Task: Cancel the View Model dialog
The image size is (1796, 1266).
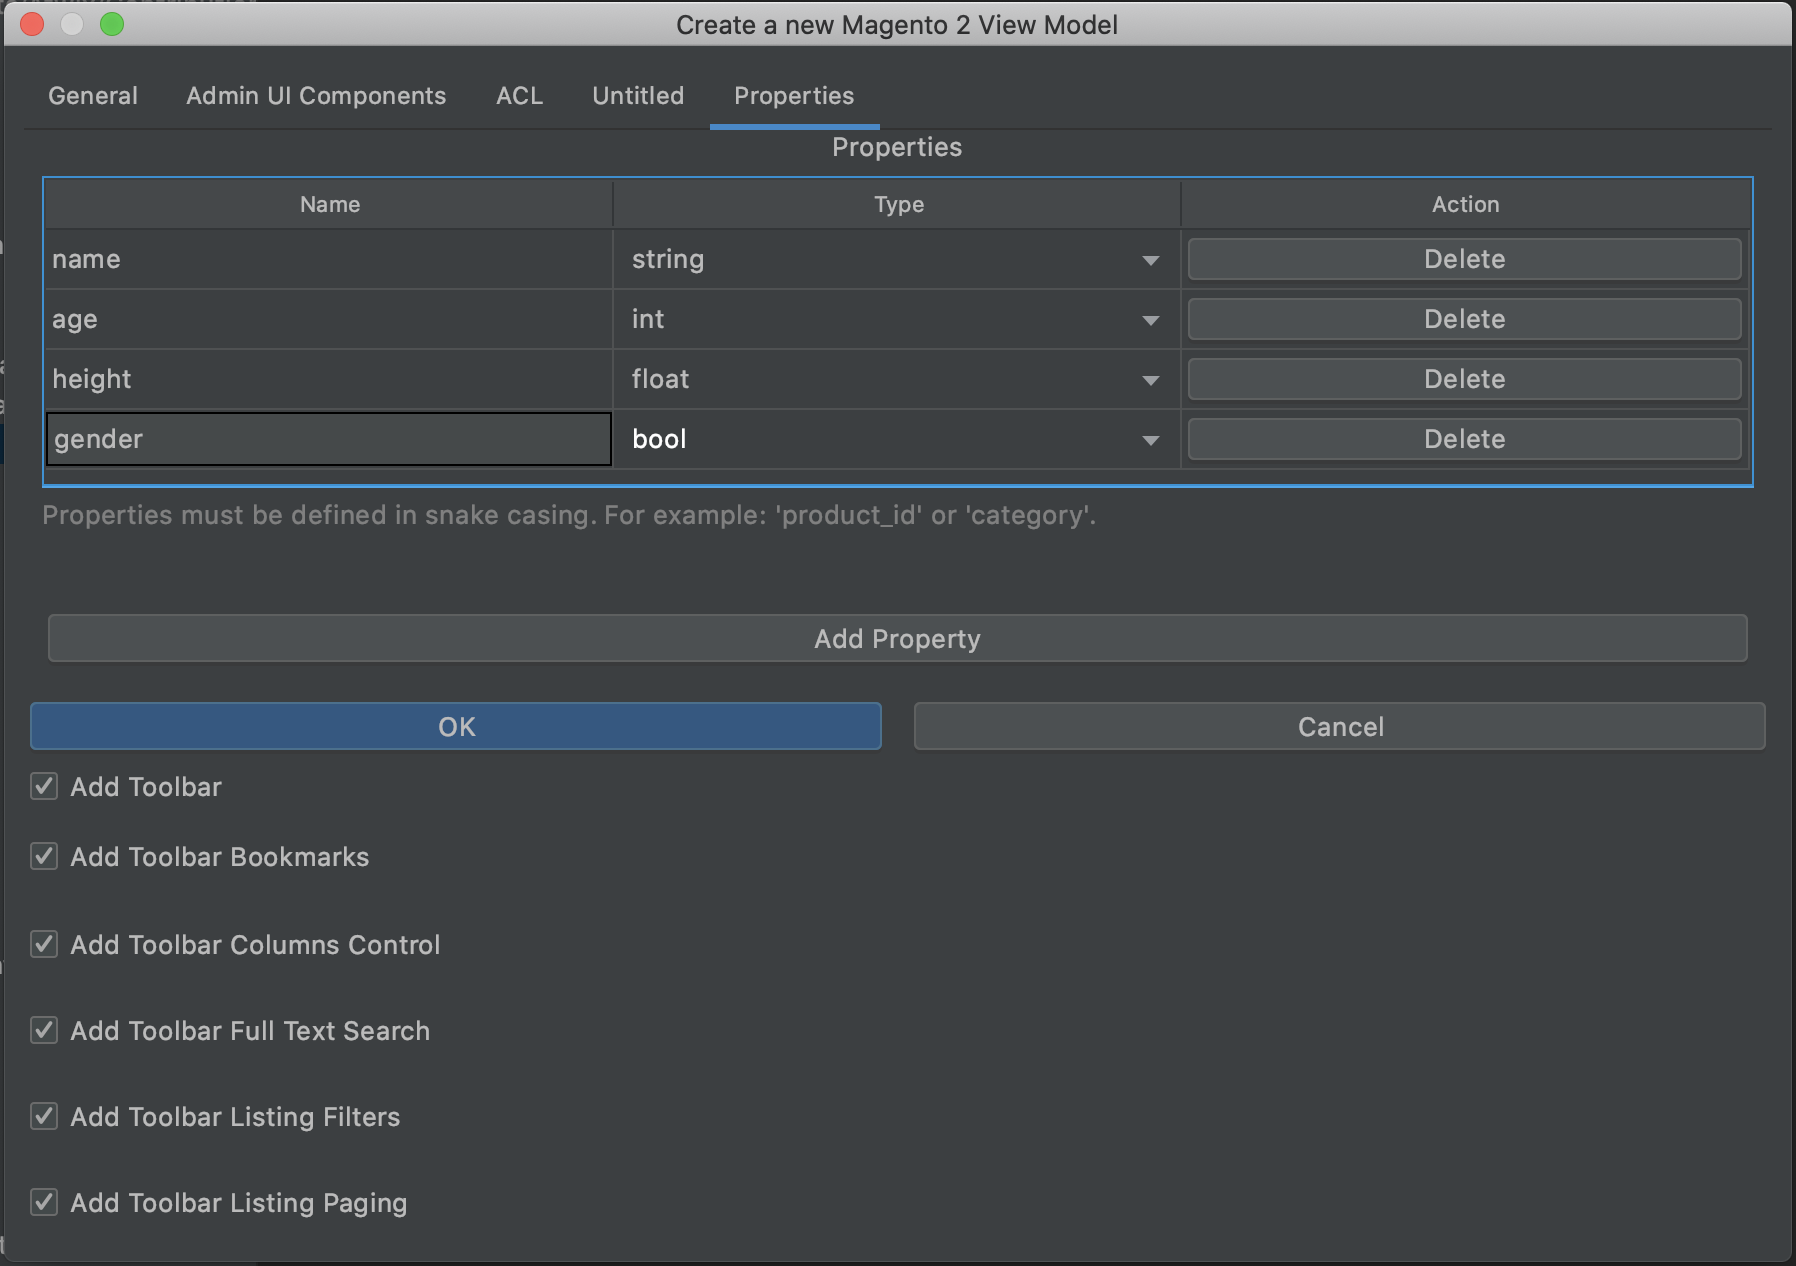Action: click(x=1340, y=727)
